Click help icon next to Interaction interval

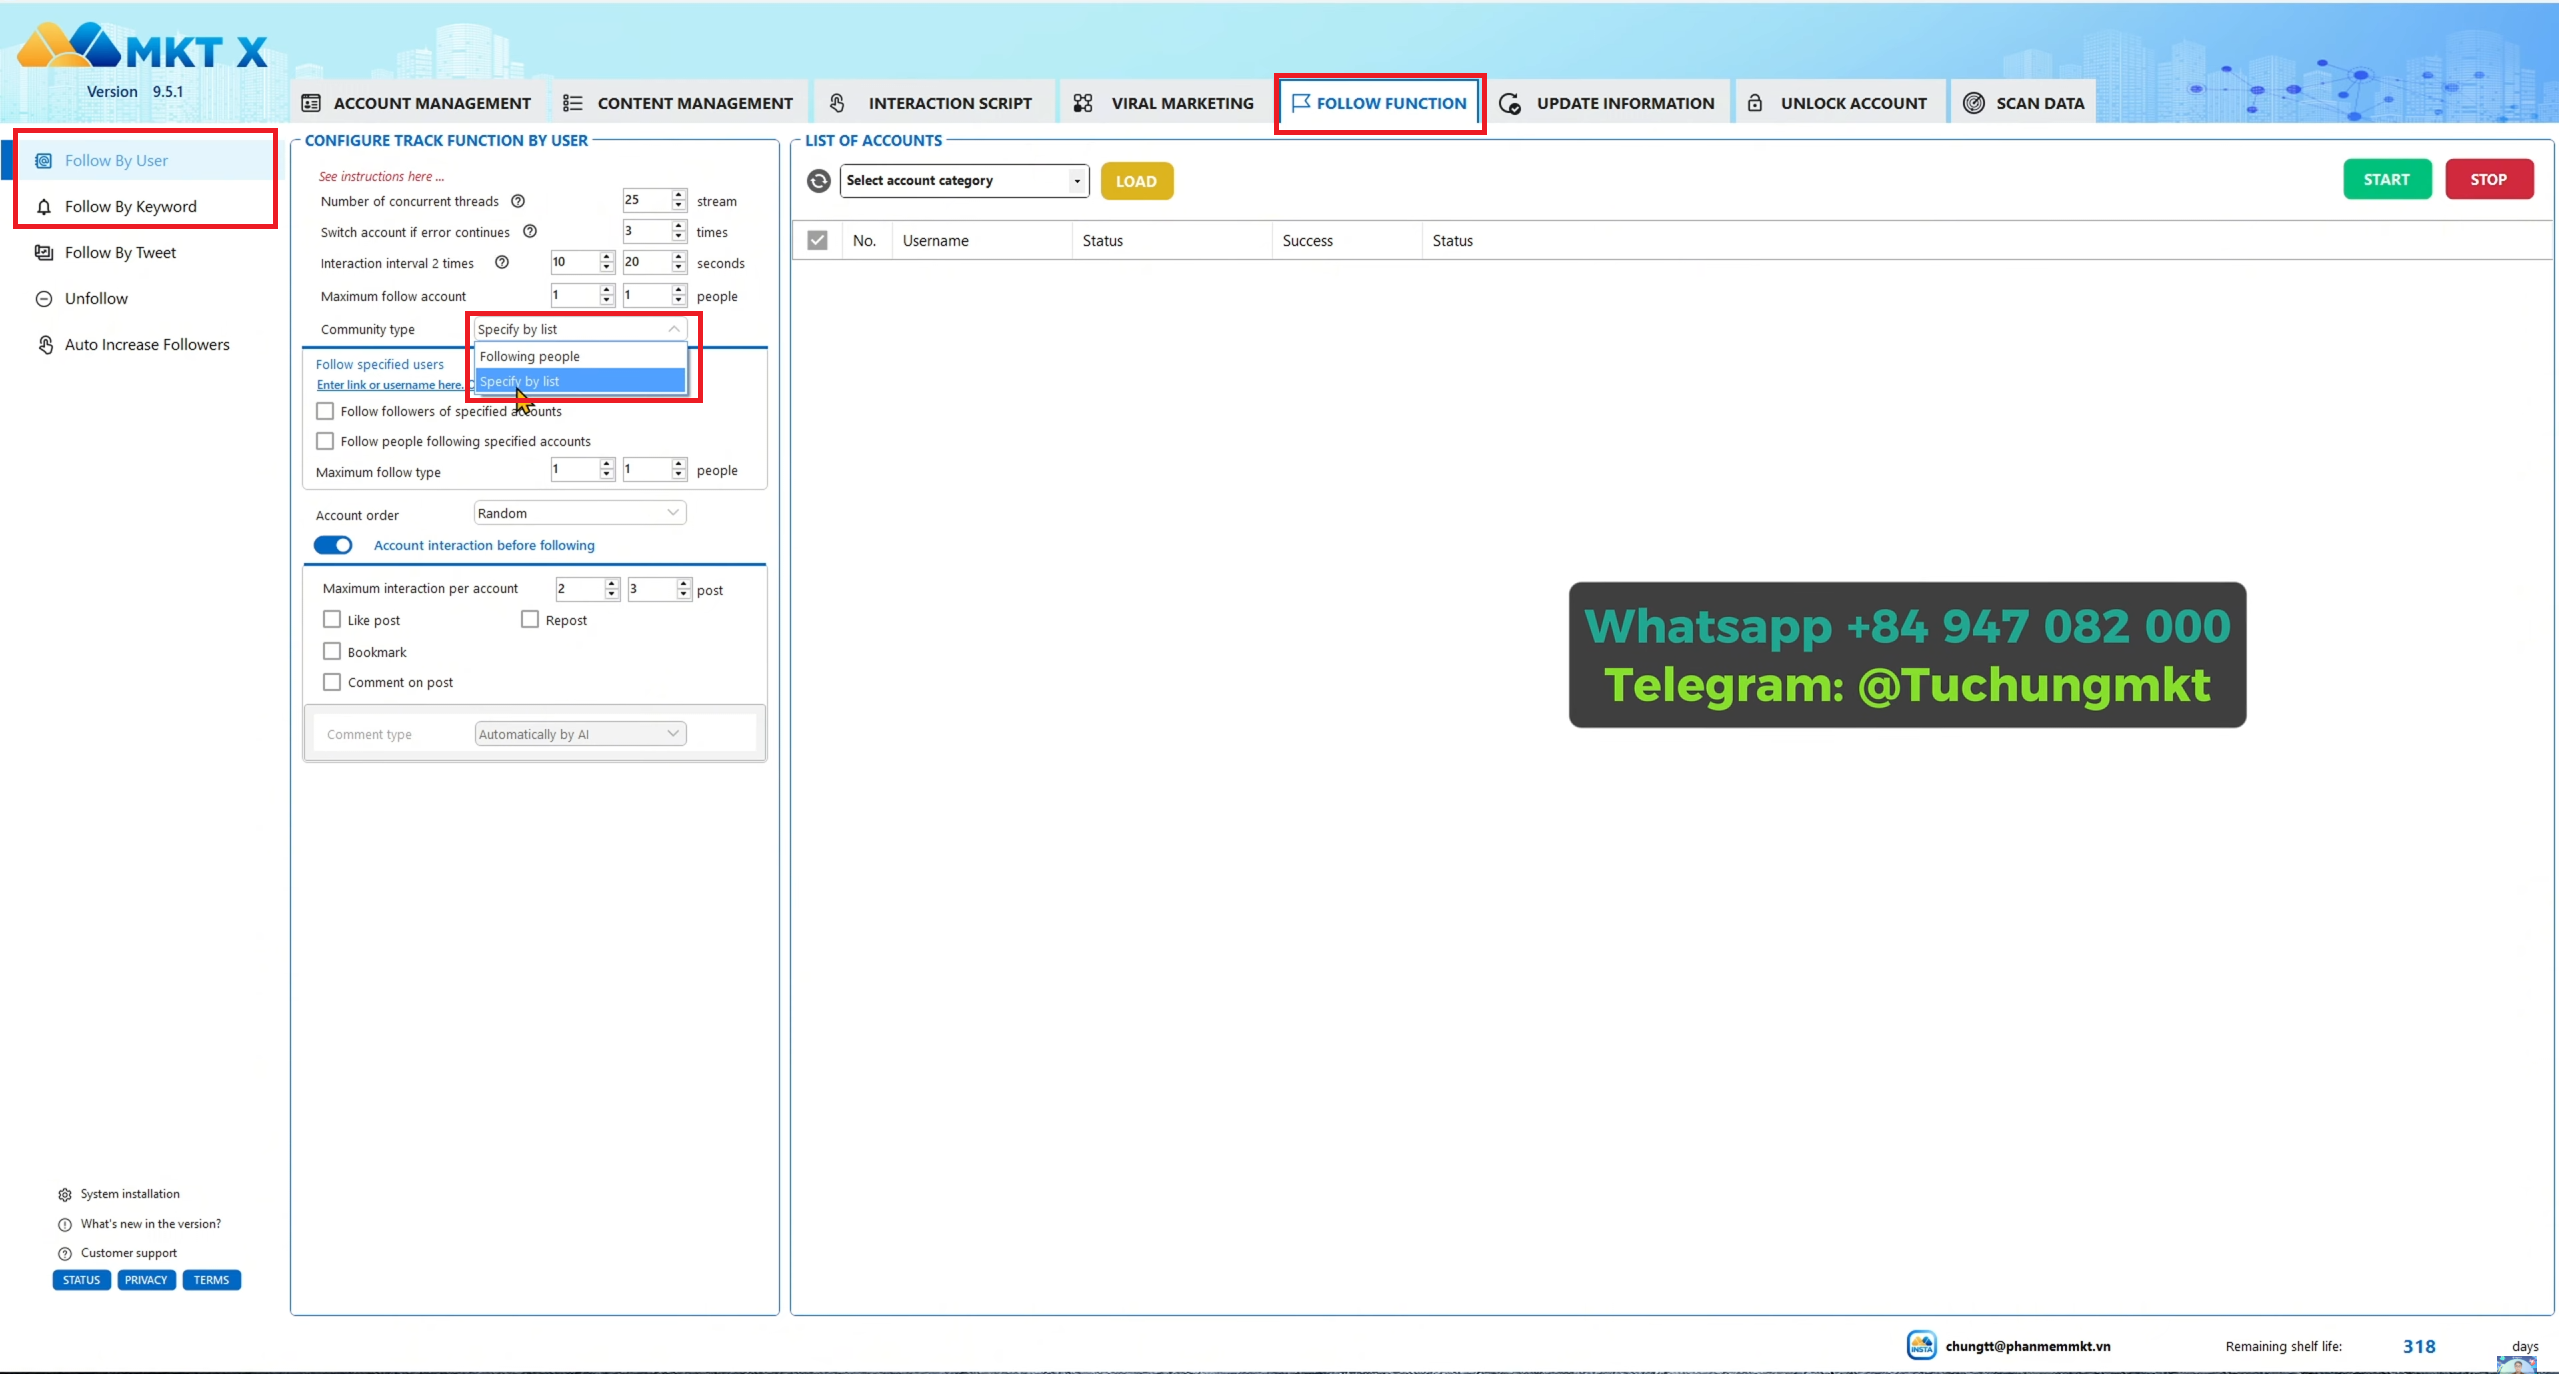click(x=502, y=262)
